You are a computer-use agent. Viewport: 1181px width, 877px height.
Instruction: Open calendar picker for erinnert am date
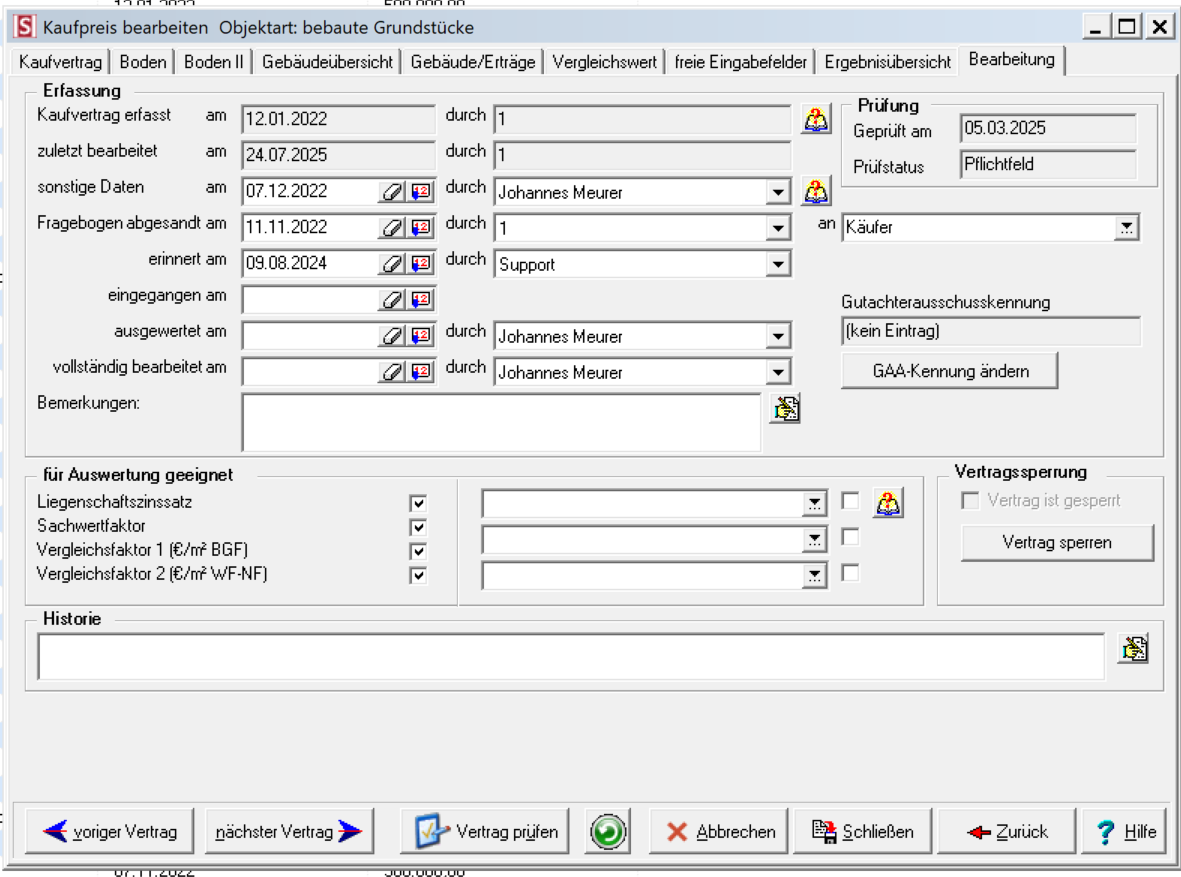coord(421,264)
